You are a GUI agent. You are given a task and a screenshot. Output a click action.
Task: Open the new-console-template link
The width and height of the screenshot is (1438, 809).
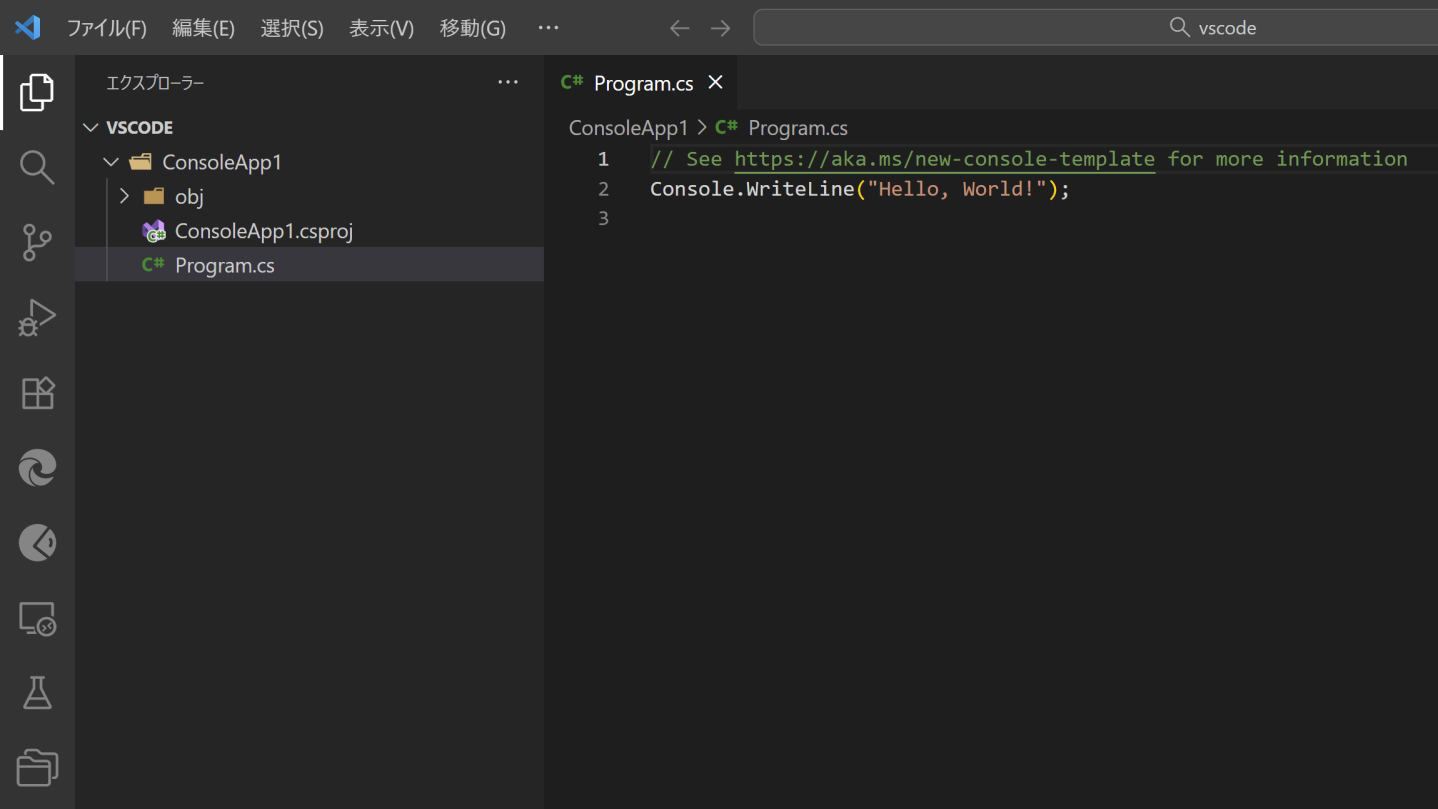945,158
